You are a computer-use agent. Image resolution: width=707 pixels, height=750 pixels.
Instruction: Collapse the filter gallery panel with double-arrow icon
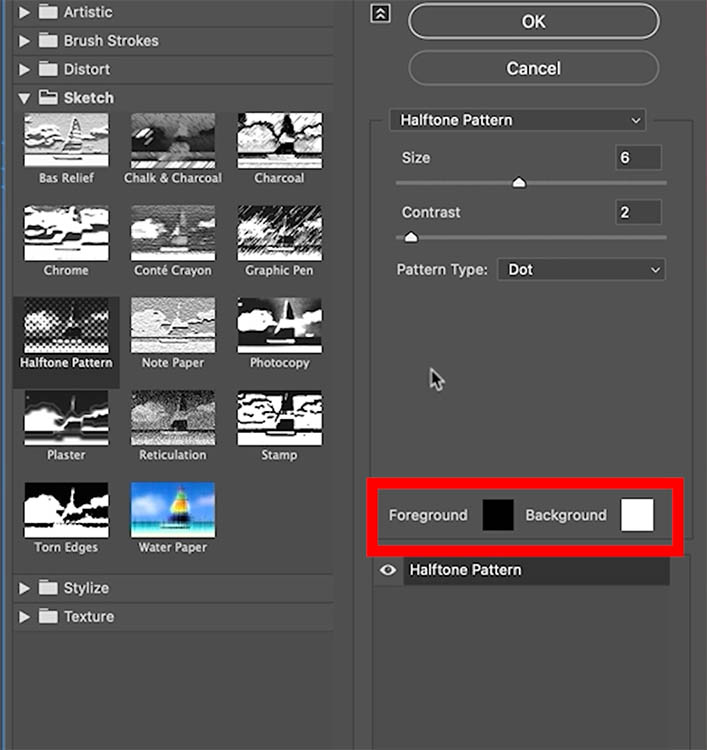380,14
